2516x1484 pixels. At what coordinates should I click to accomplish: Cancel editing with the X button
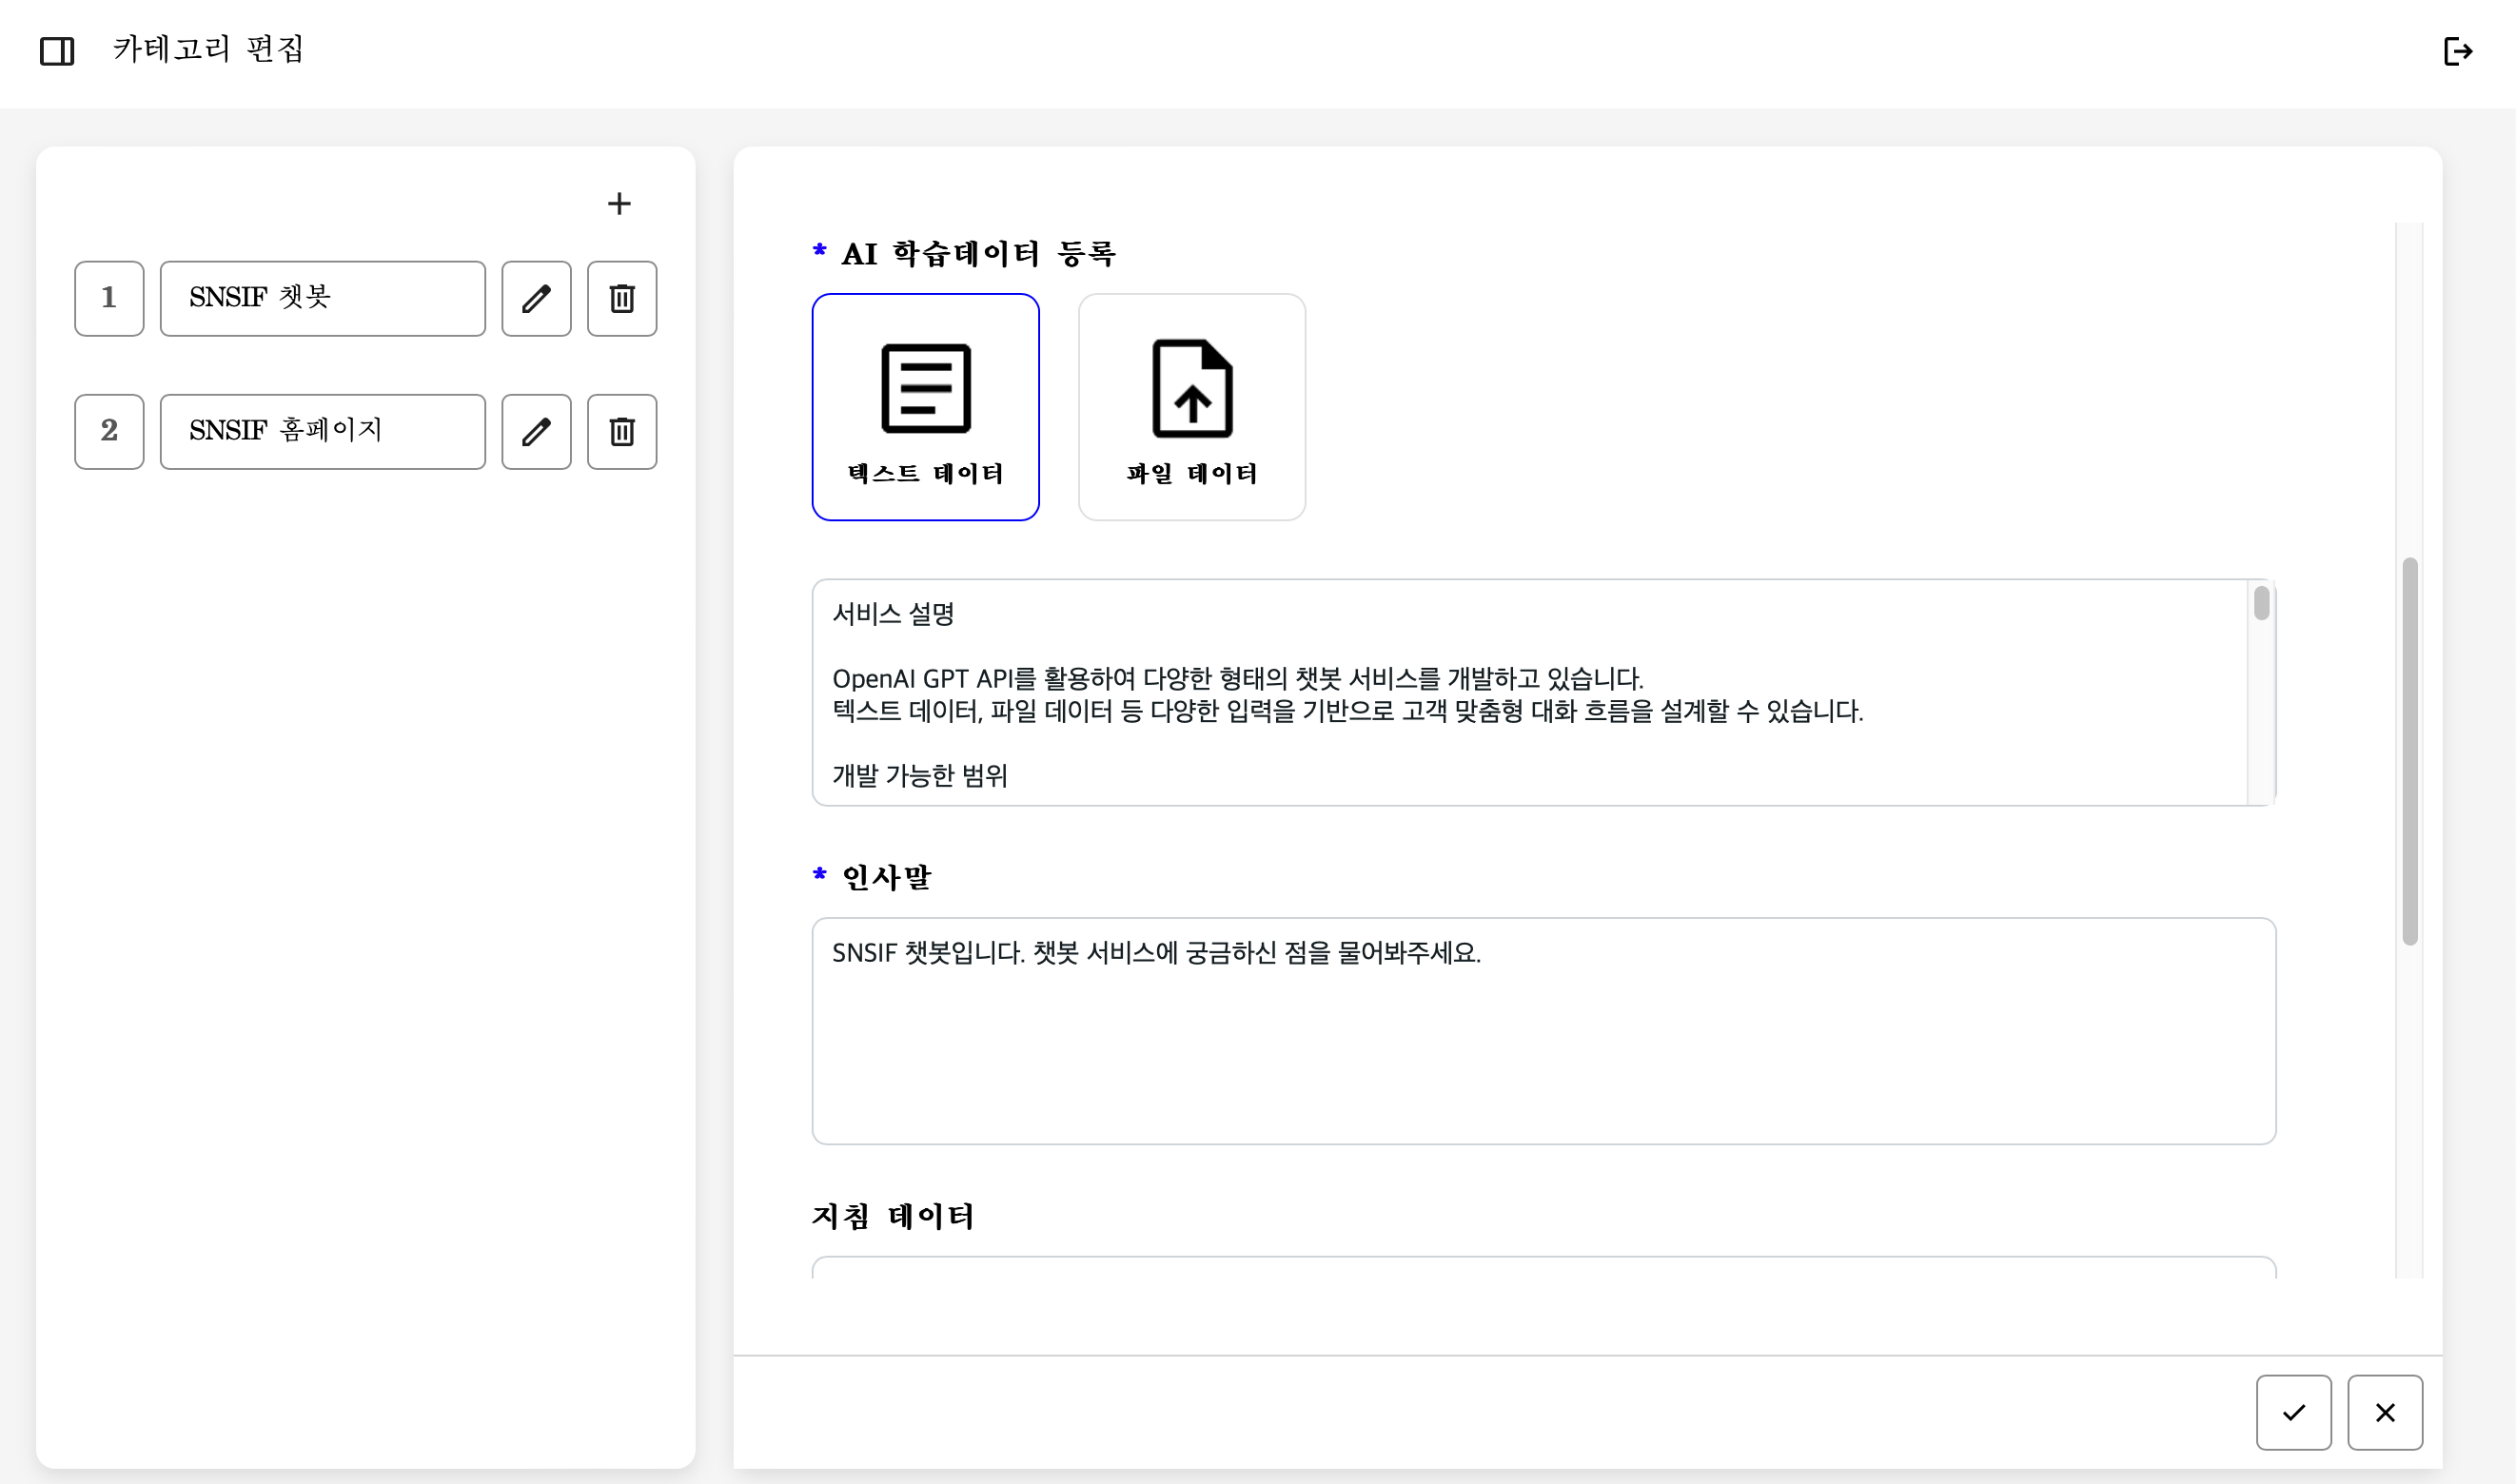pos(2386,1412)
